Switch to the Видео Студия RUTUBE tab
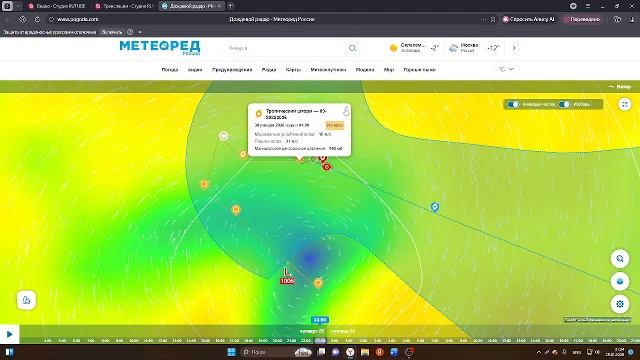Viewport: 640px width, 360px height. coord(57,6)
